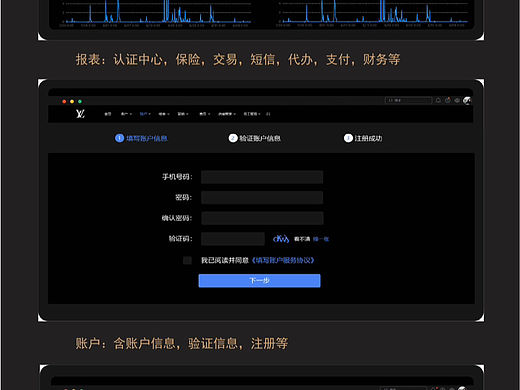520x390 pixels.
Task: Focus the 密码 input field
Action: coord(262,198)
